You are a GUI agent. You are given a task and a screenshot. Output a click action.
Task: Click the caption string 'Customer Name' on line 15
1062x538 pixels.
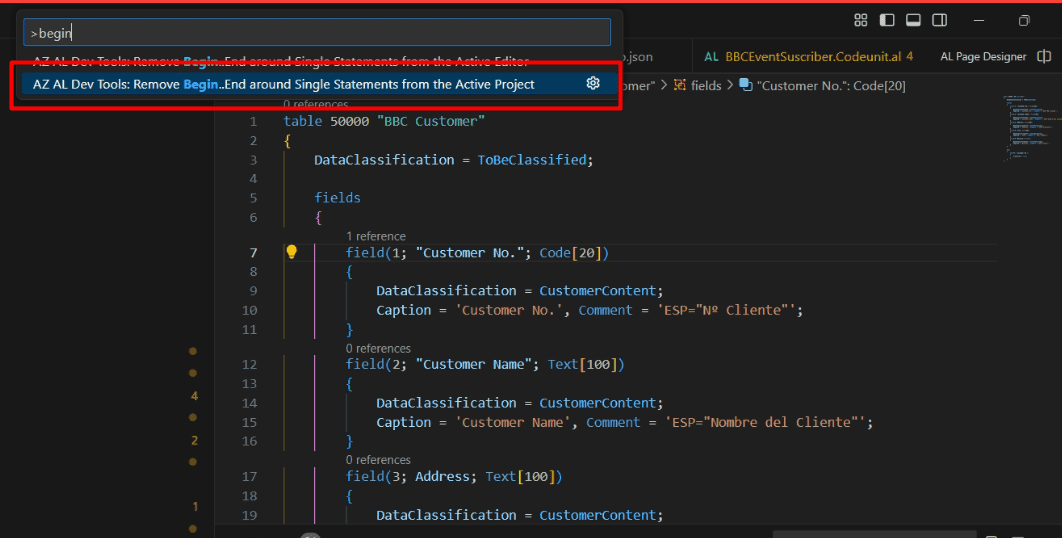pyautogui.click(x=511, y=422)
